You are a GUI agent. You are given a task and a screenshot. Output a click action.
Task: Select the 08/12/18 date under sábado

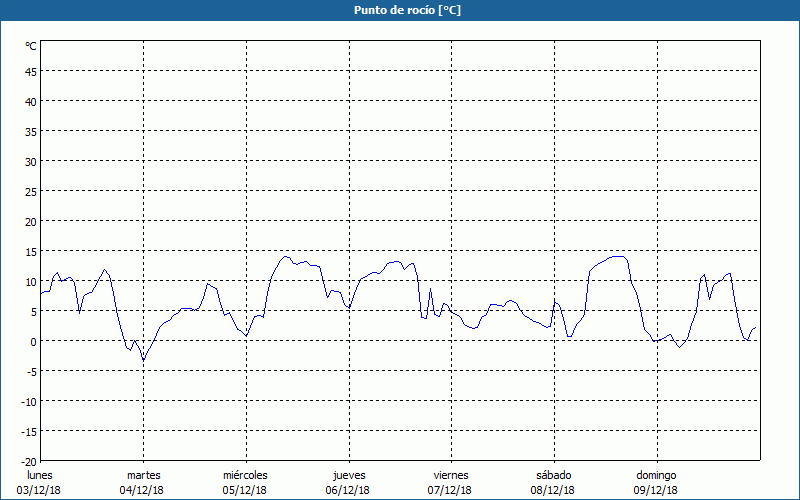click(x=553, y=490)
